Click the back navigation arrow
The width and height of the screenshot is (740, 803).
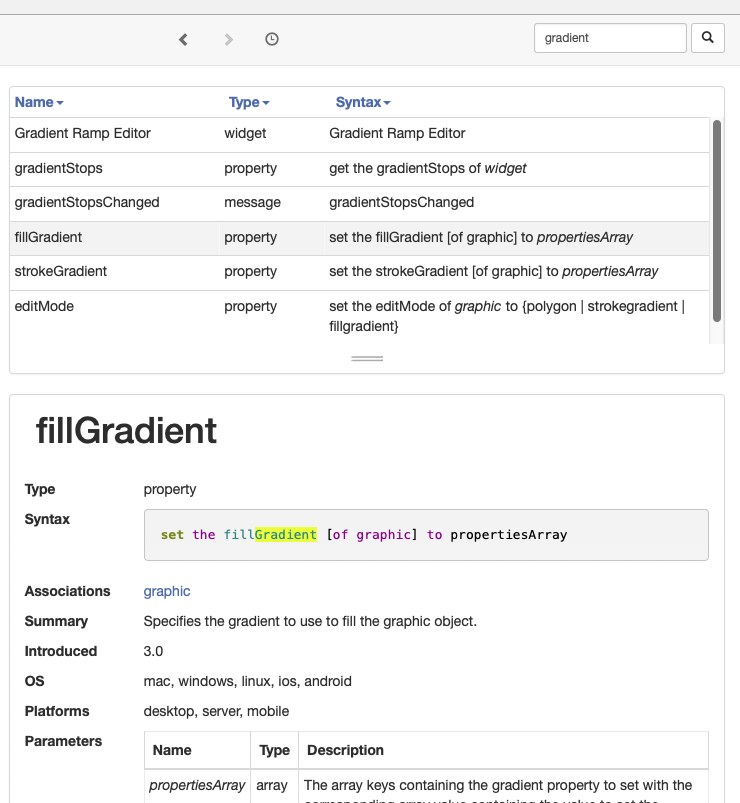tap(183, 39)
